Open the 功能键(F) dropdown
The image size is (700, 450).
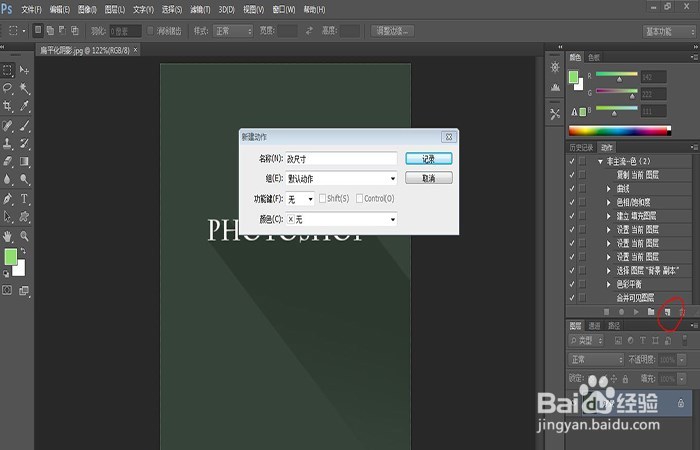(300, 199)
